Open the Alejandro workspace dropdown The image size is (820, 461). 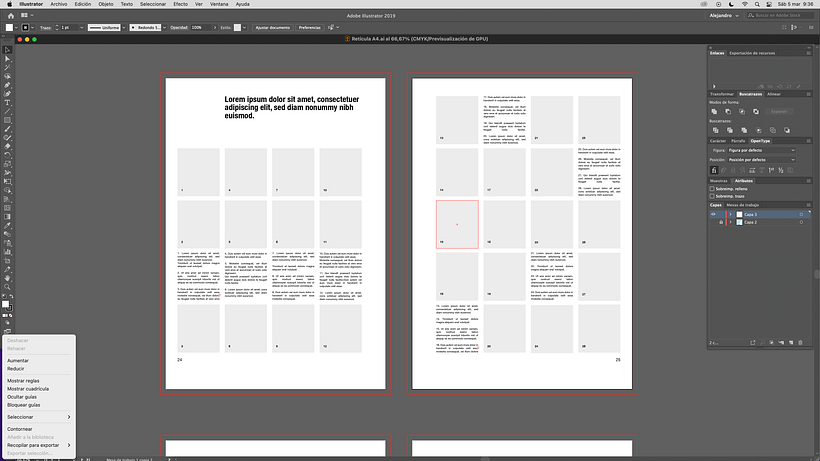click(724, 16)
